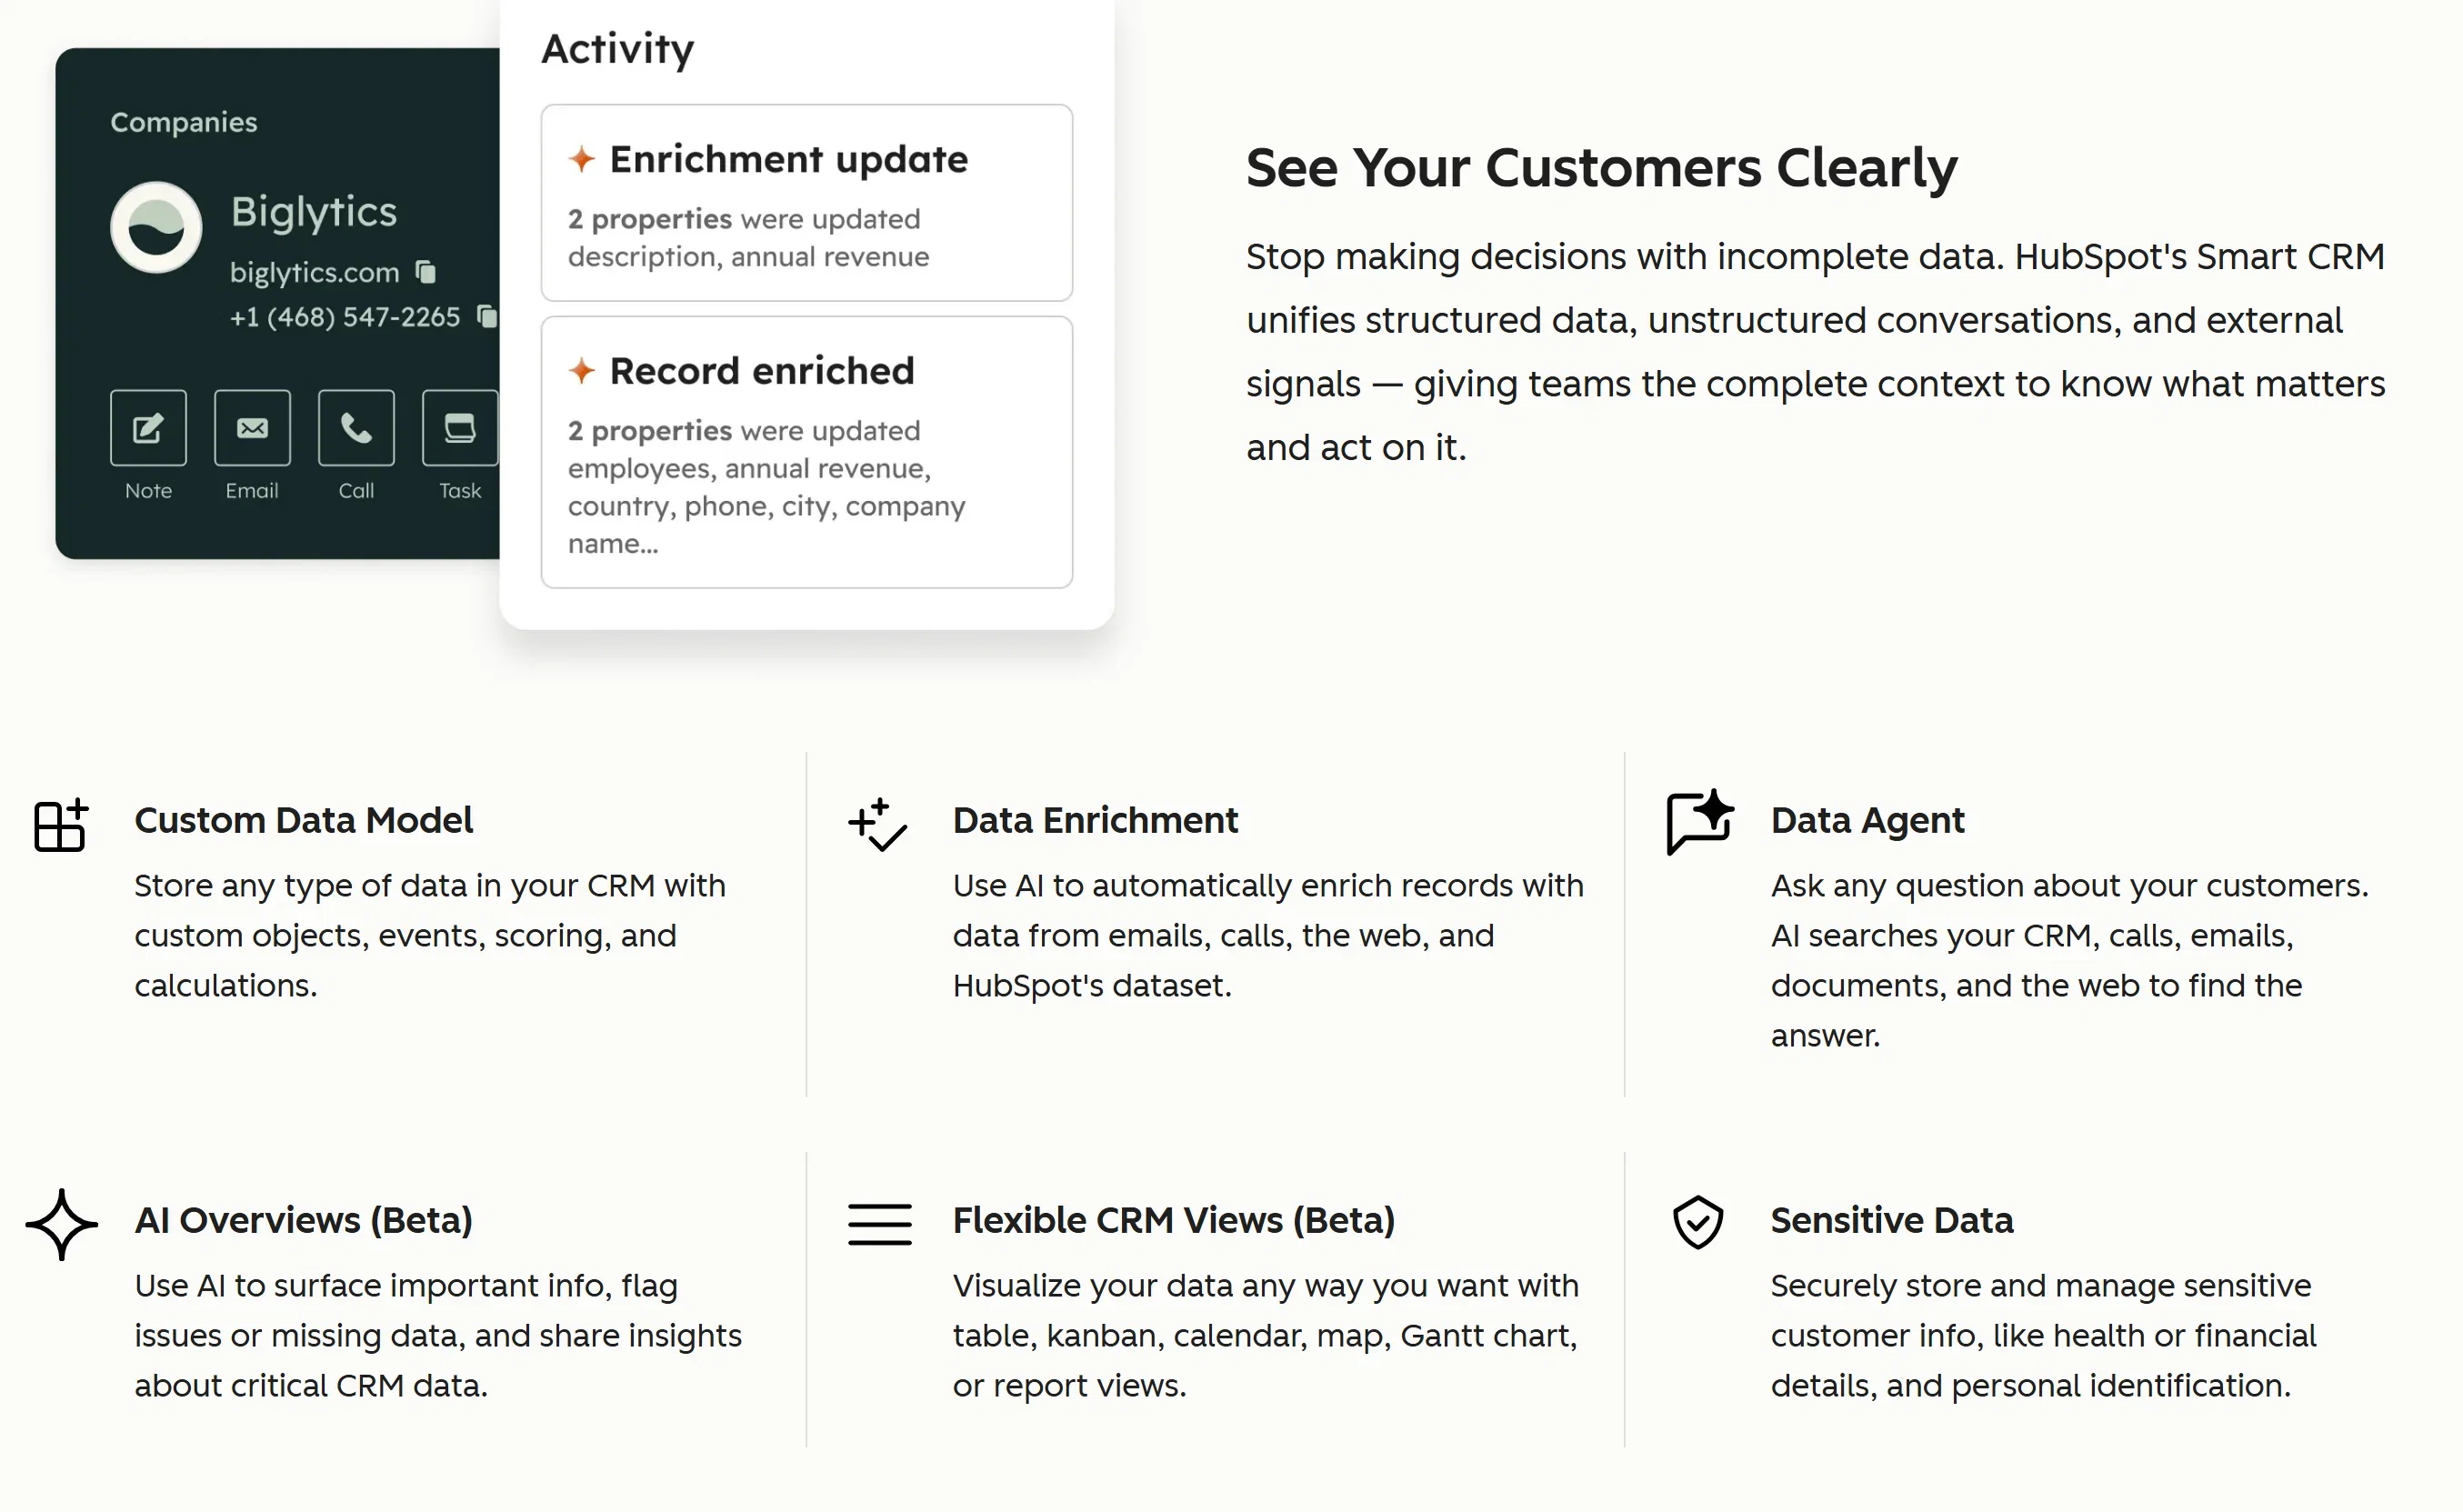Click the Sensitive Data heading
The image size is (2463, 1512).
pos(1892,1220)
